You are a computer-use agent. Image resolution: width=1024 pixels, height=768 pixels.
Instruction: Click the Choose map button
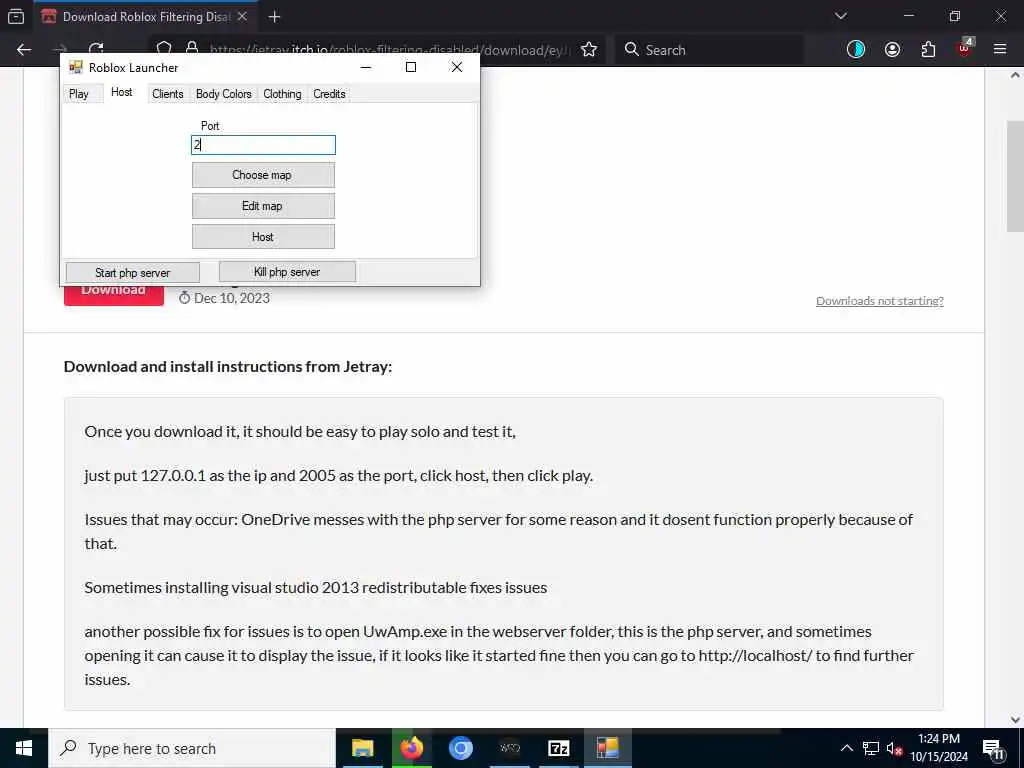(263, 175)
